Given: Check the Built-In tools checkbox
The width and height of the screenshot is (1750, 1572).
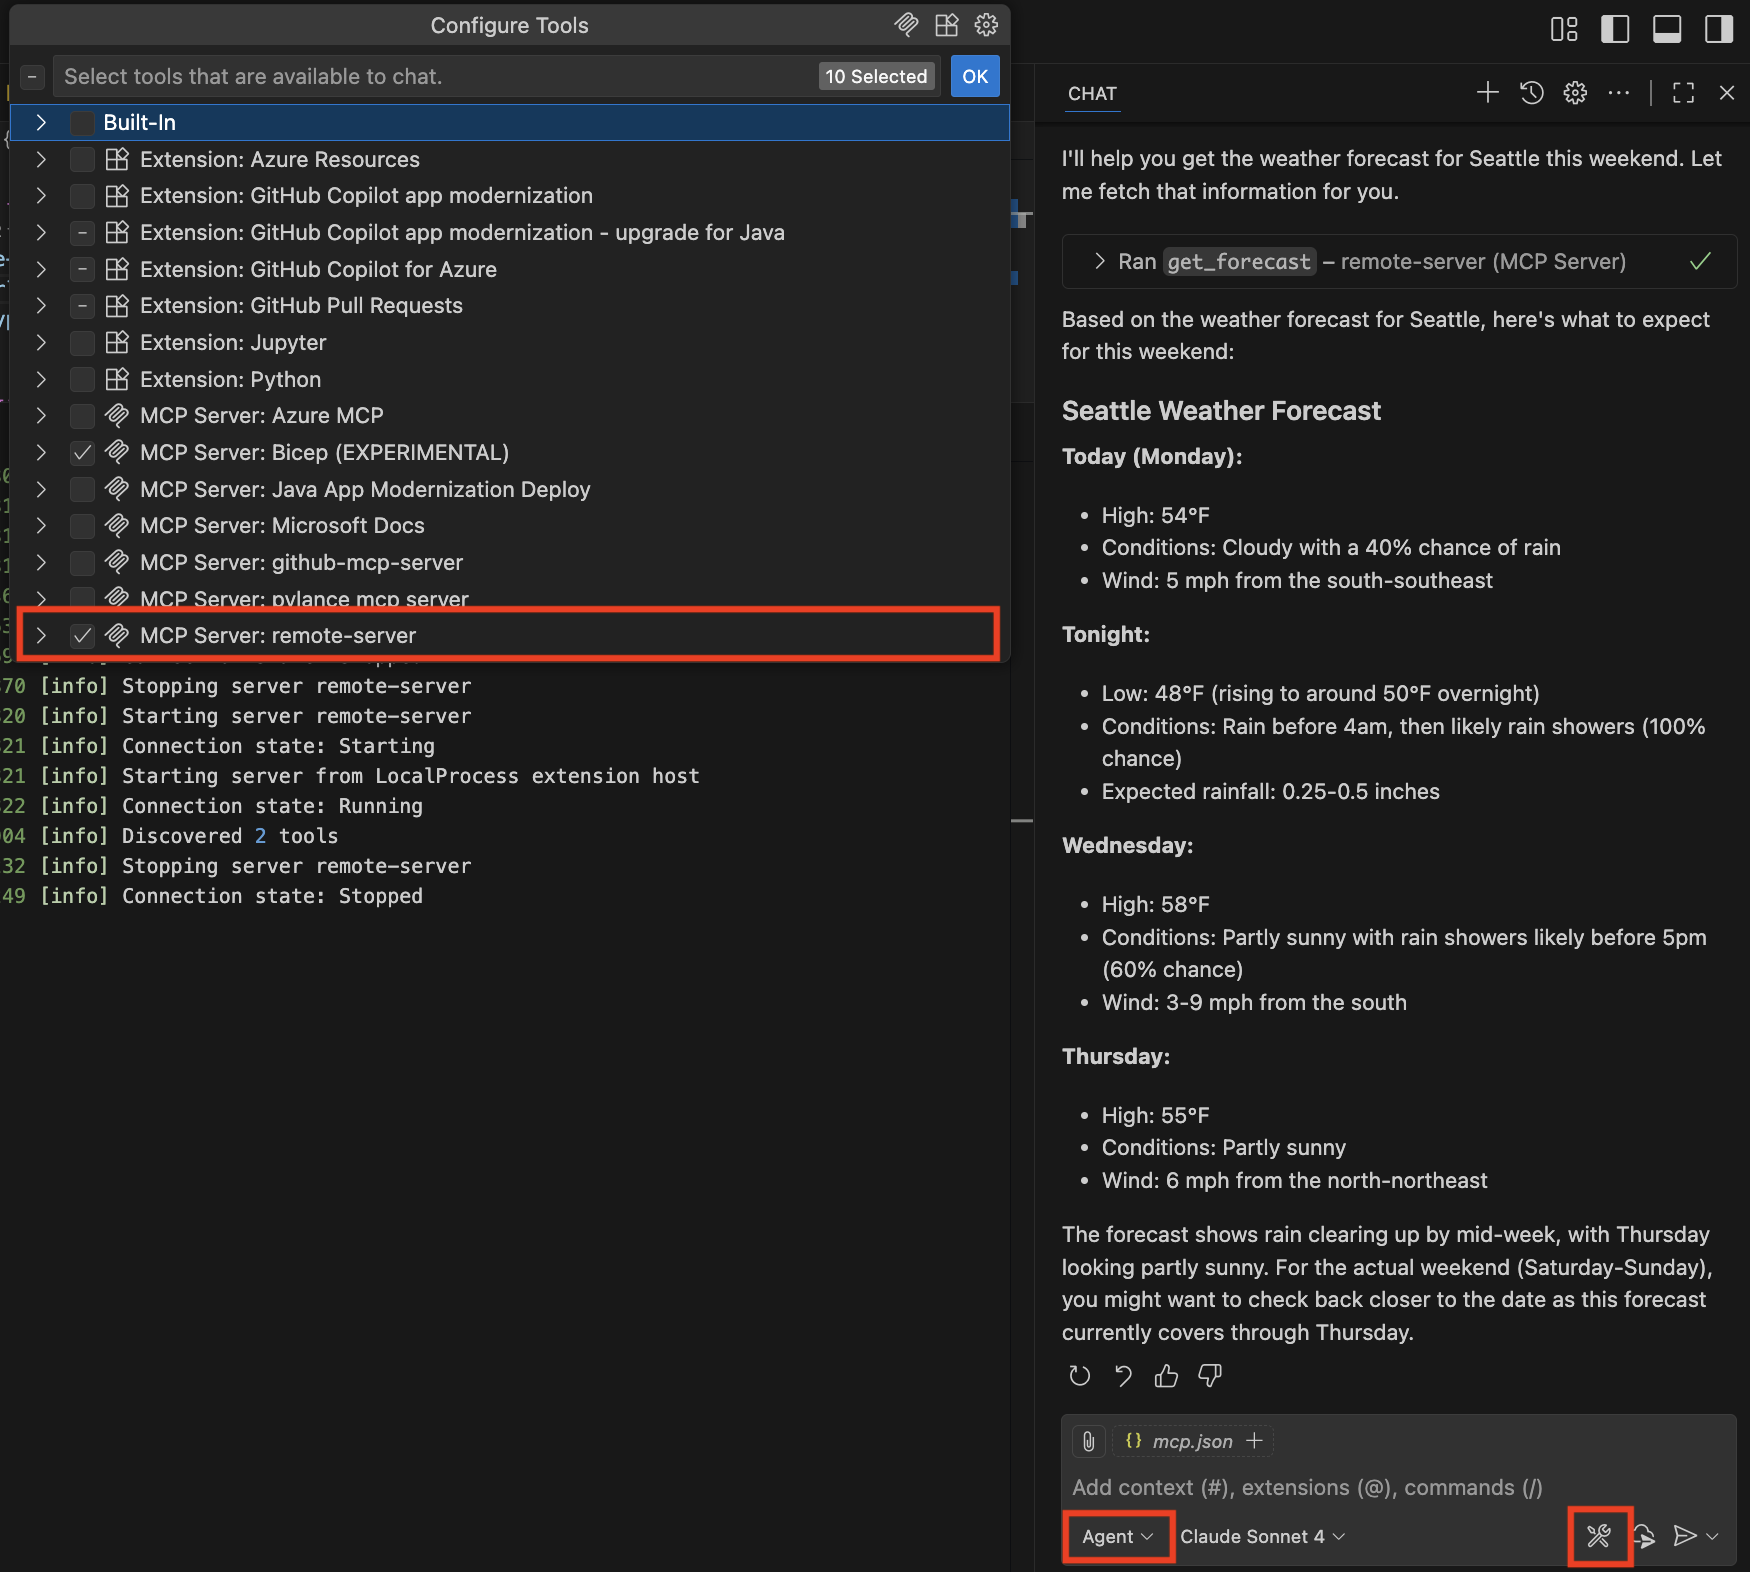Looking at the screenshot, I should tap(82, 122).
